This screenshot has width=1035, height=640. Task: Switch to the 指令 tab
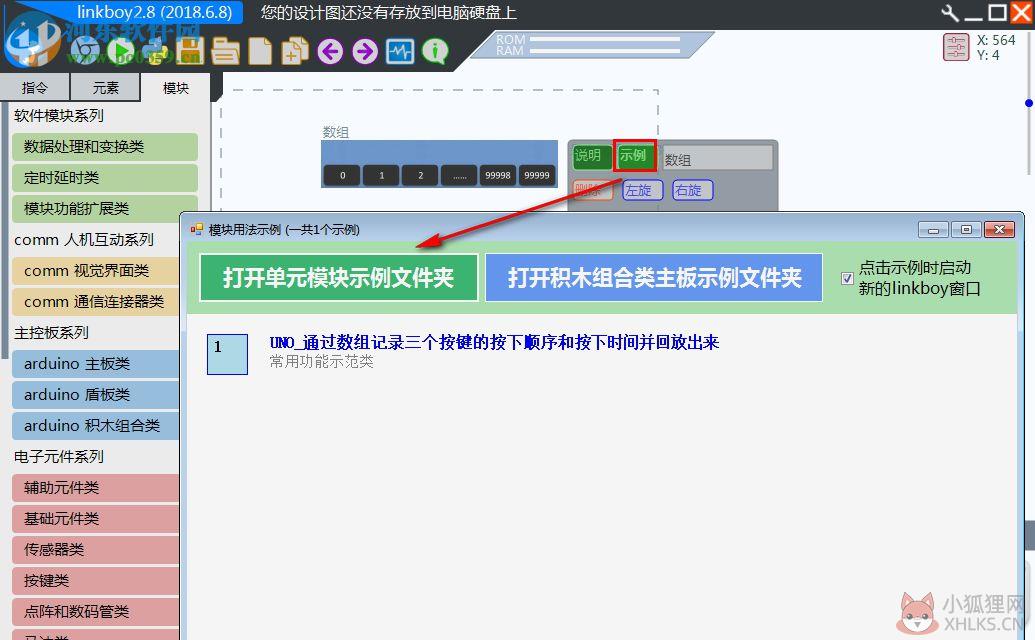pyautogui.click(x=34, y=88)
